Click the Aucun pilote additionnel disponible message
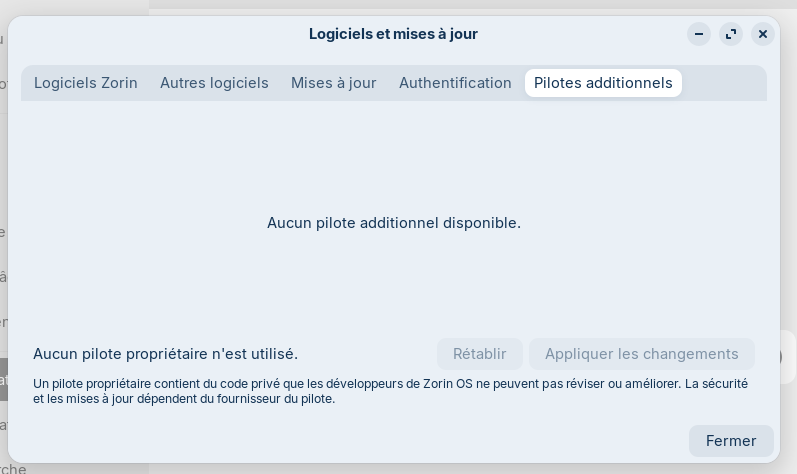Screen dimensions: 797x474 pos(394,223)
